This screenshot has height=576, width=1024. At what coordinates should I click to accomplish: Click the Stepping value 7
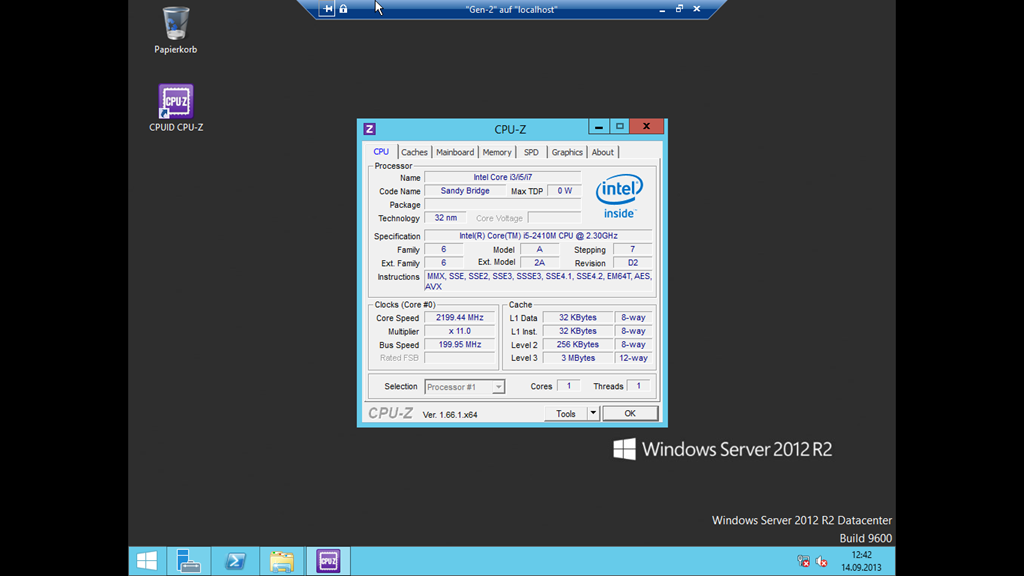click(x=632, y=249)
